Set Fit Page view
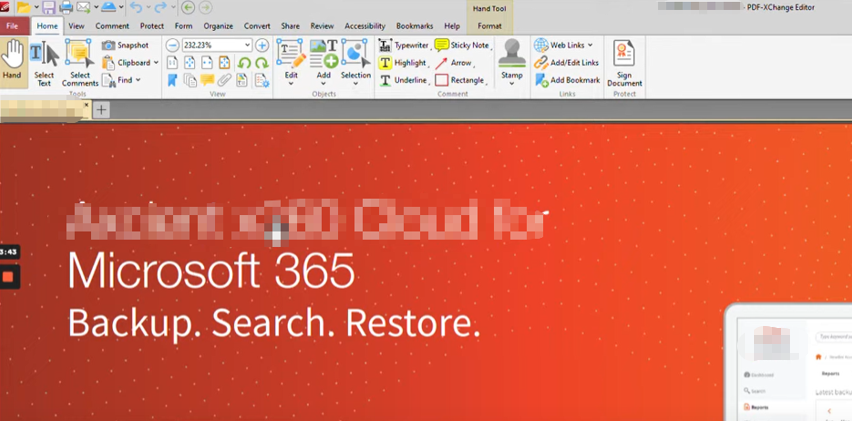The image size is (852, 421). tap(190, 62)
